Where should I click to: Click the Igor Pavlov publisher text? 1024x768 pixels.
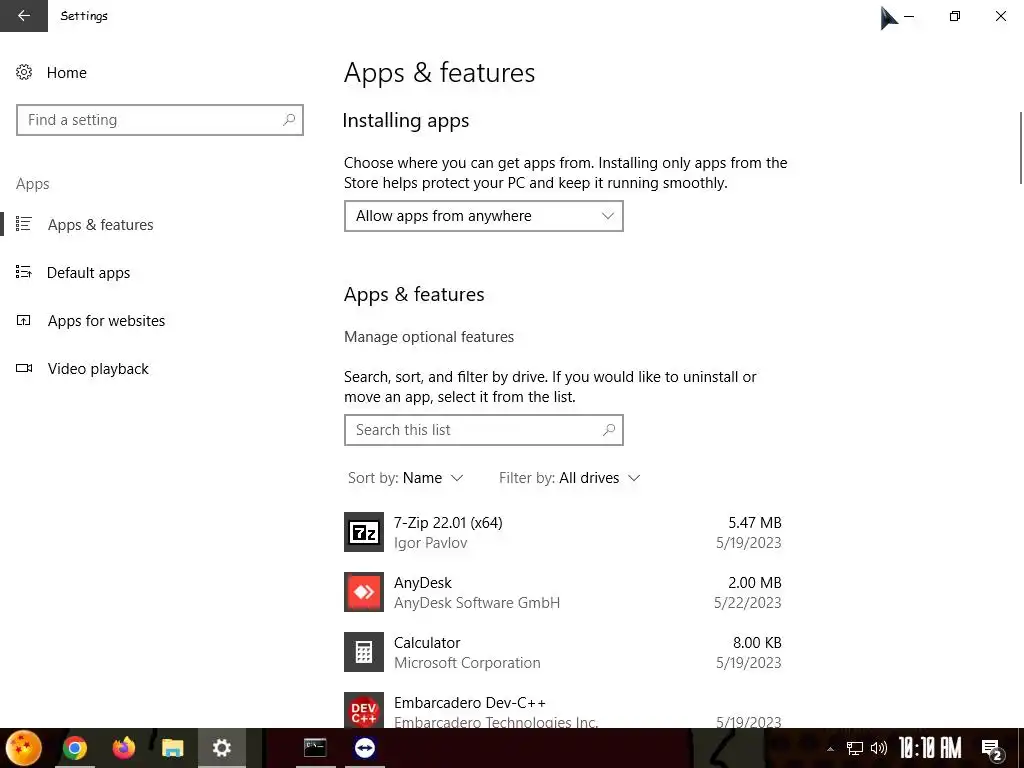430,543
